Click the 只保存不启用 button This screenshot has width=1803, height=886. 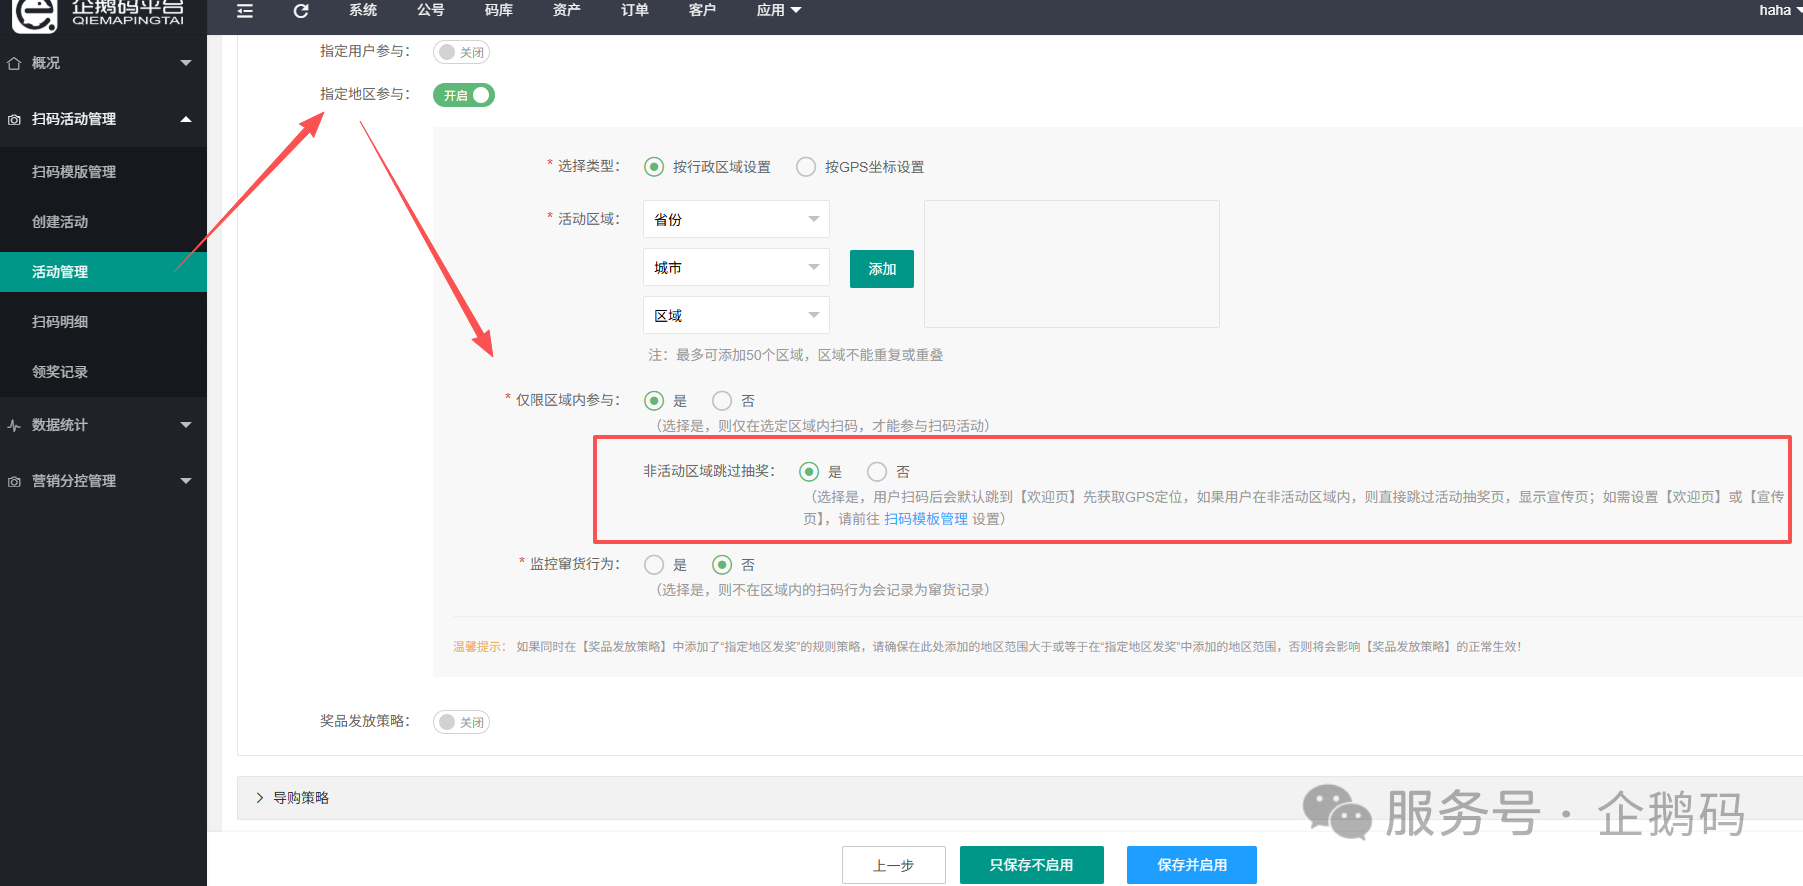1032,865
